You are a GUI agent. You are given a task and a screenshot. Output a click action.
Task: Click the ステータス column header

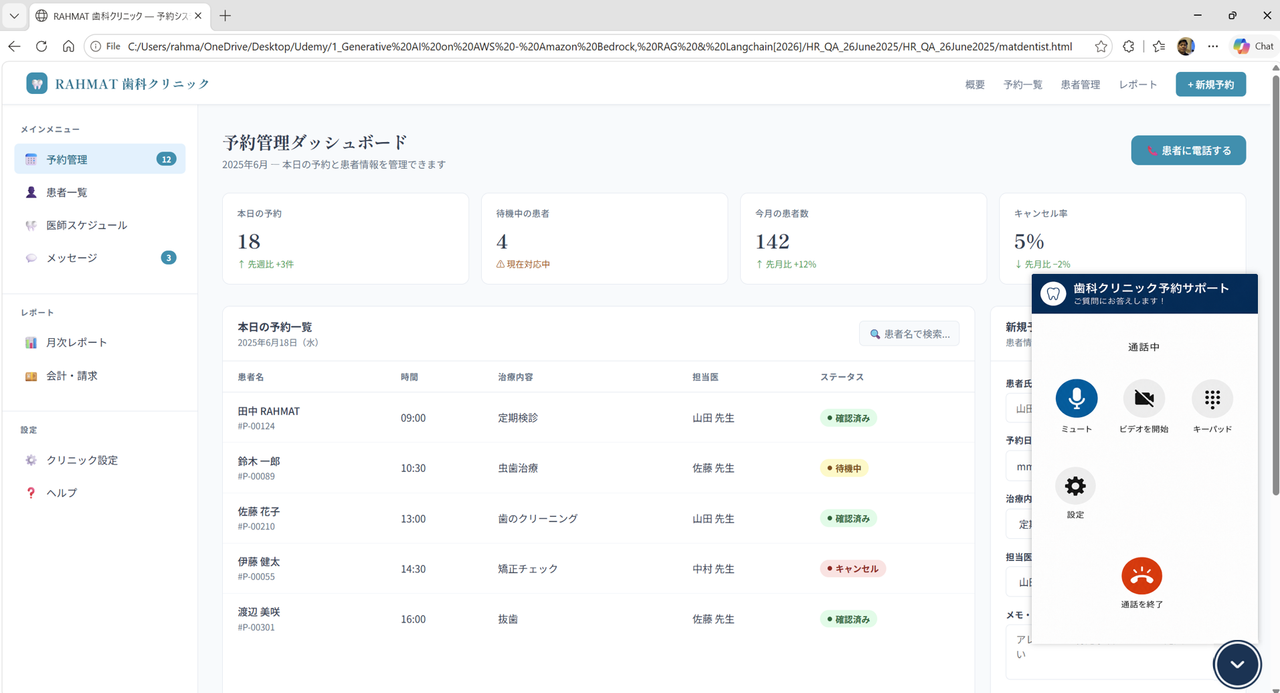click(x=842, y=377)
